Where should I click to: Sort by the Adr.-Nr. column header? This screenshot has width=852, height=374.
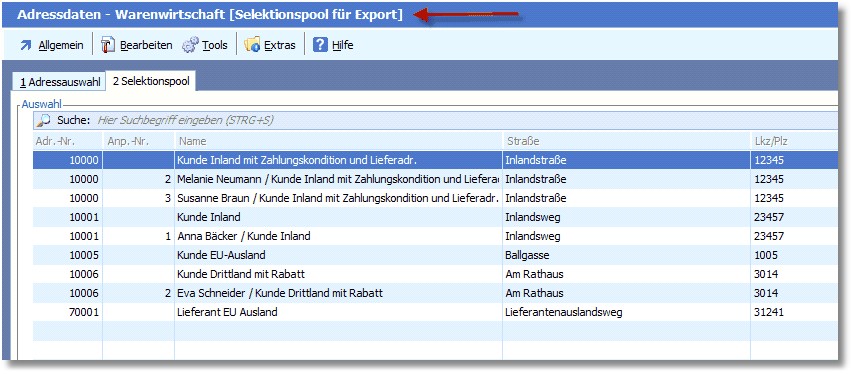(67, 141)
